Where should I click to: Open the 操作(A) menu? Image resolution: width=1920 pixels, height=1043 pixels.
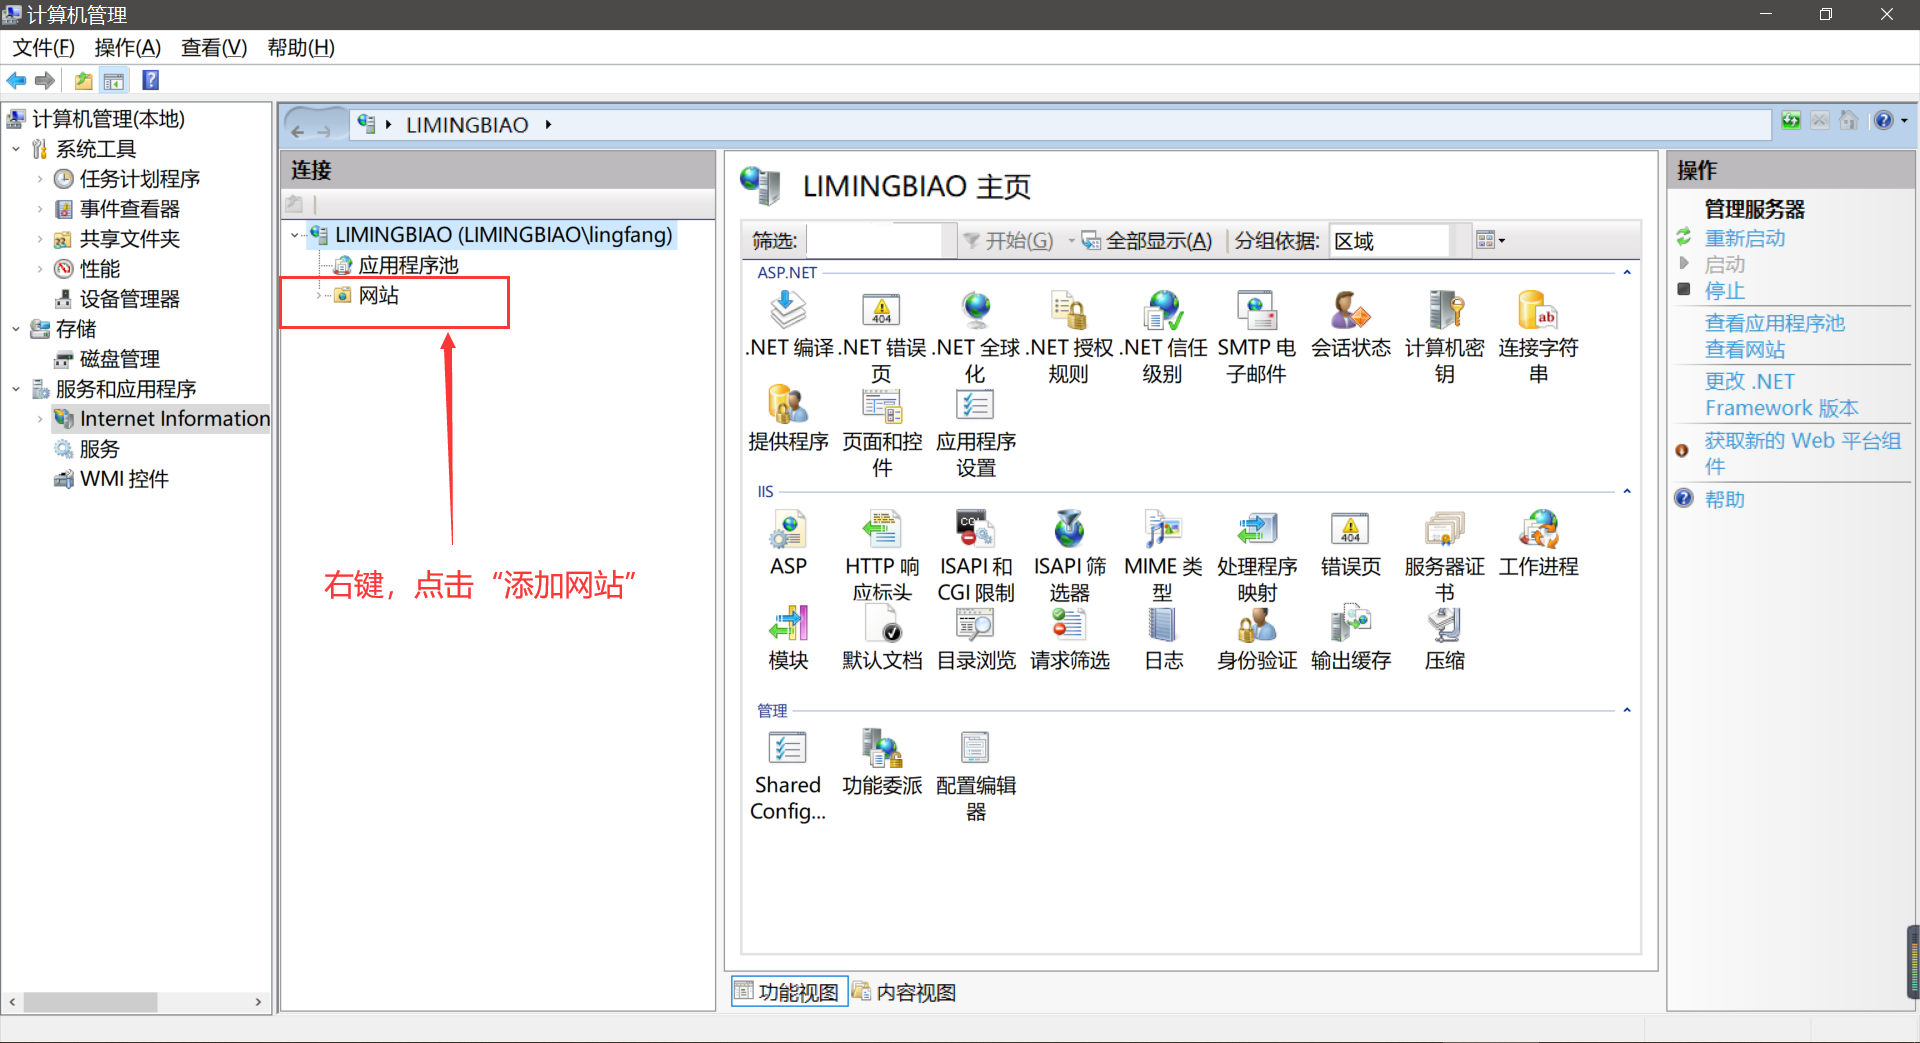tap(127, 48)
